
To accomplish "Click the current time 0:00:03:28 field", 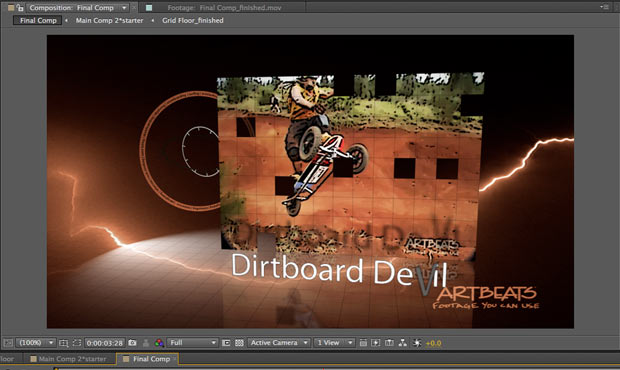I will 105,343.
